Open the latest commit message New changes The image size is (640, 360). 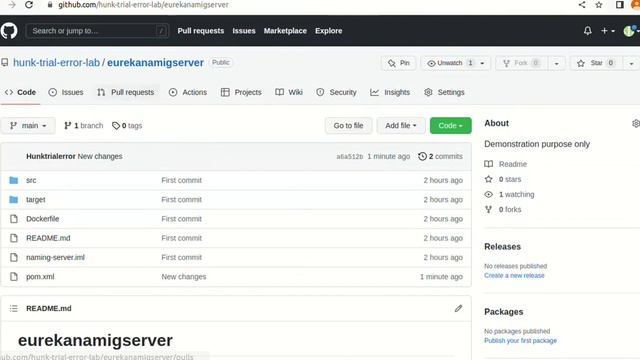coord(100,156)
